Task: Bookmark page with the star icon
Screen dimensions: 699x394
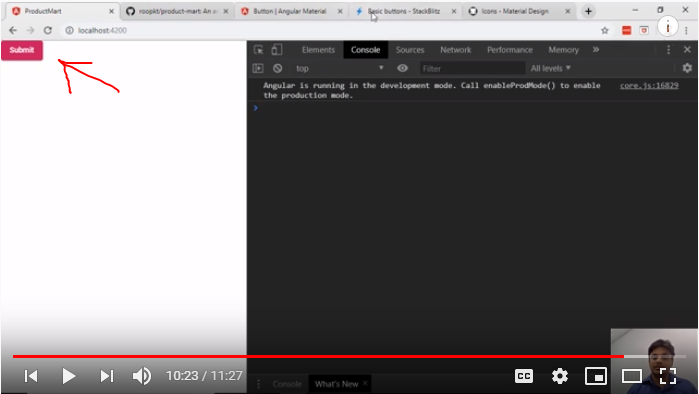Action: pos(604,30)
